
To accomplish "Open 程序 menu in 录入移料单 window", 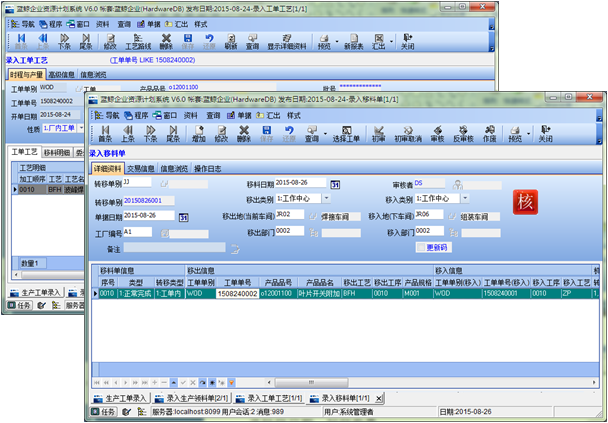I will coord(136,116).
